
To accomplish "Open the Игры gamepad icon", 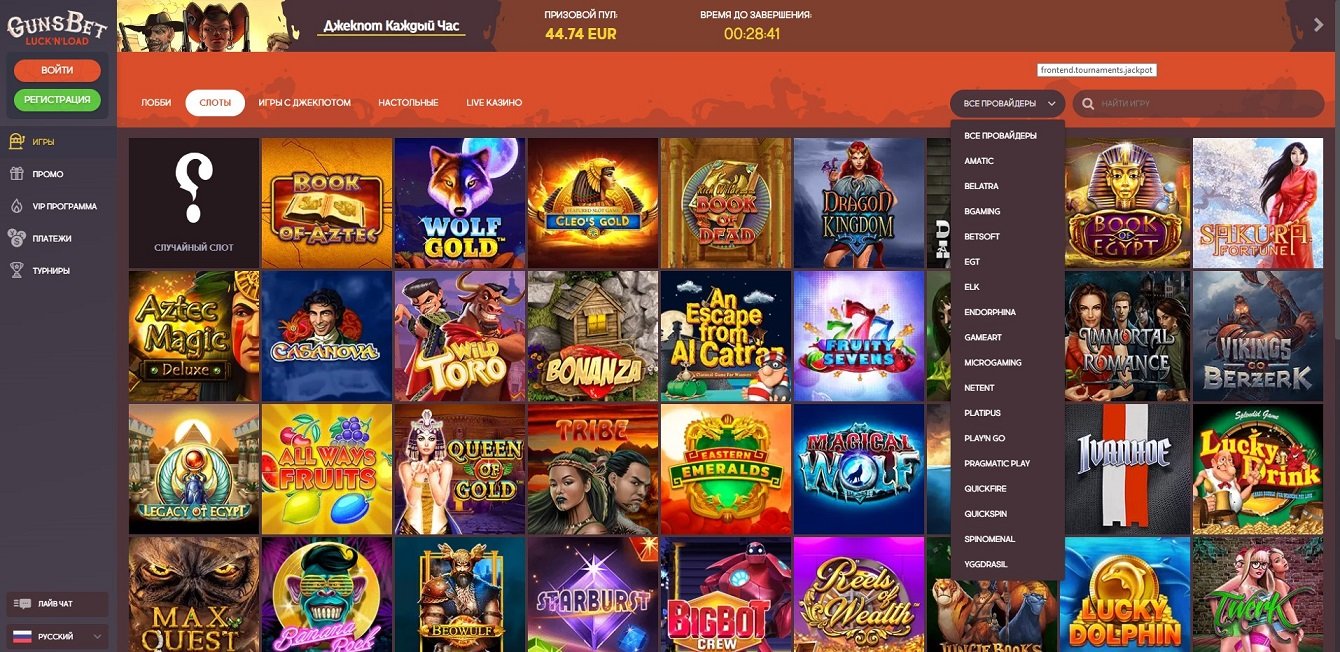I will click(16, 141).
